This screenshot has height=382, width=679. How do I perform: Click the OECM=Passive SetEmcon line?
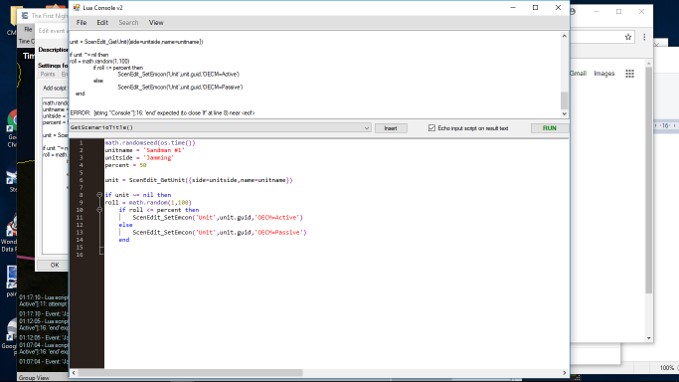pyautogui.click(x=219, y=232)
